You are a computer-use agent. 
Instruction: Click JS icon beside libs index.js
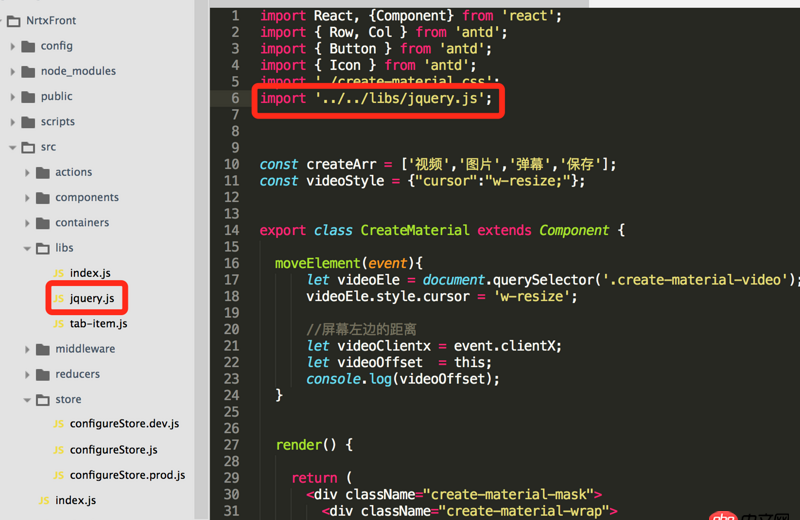59,274
